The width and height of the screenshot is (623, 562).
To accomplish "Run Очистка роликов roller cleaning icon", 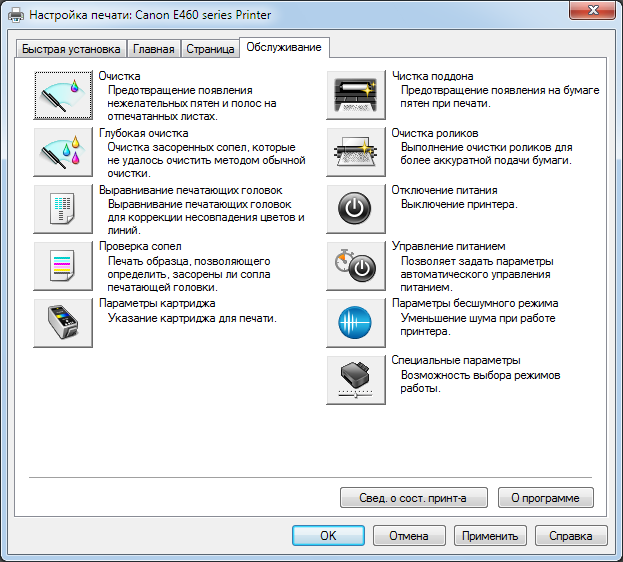I will pos(356,152).
